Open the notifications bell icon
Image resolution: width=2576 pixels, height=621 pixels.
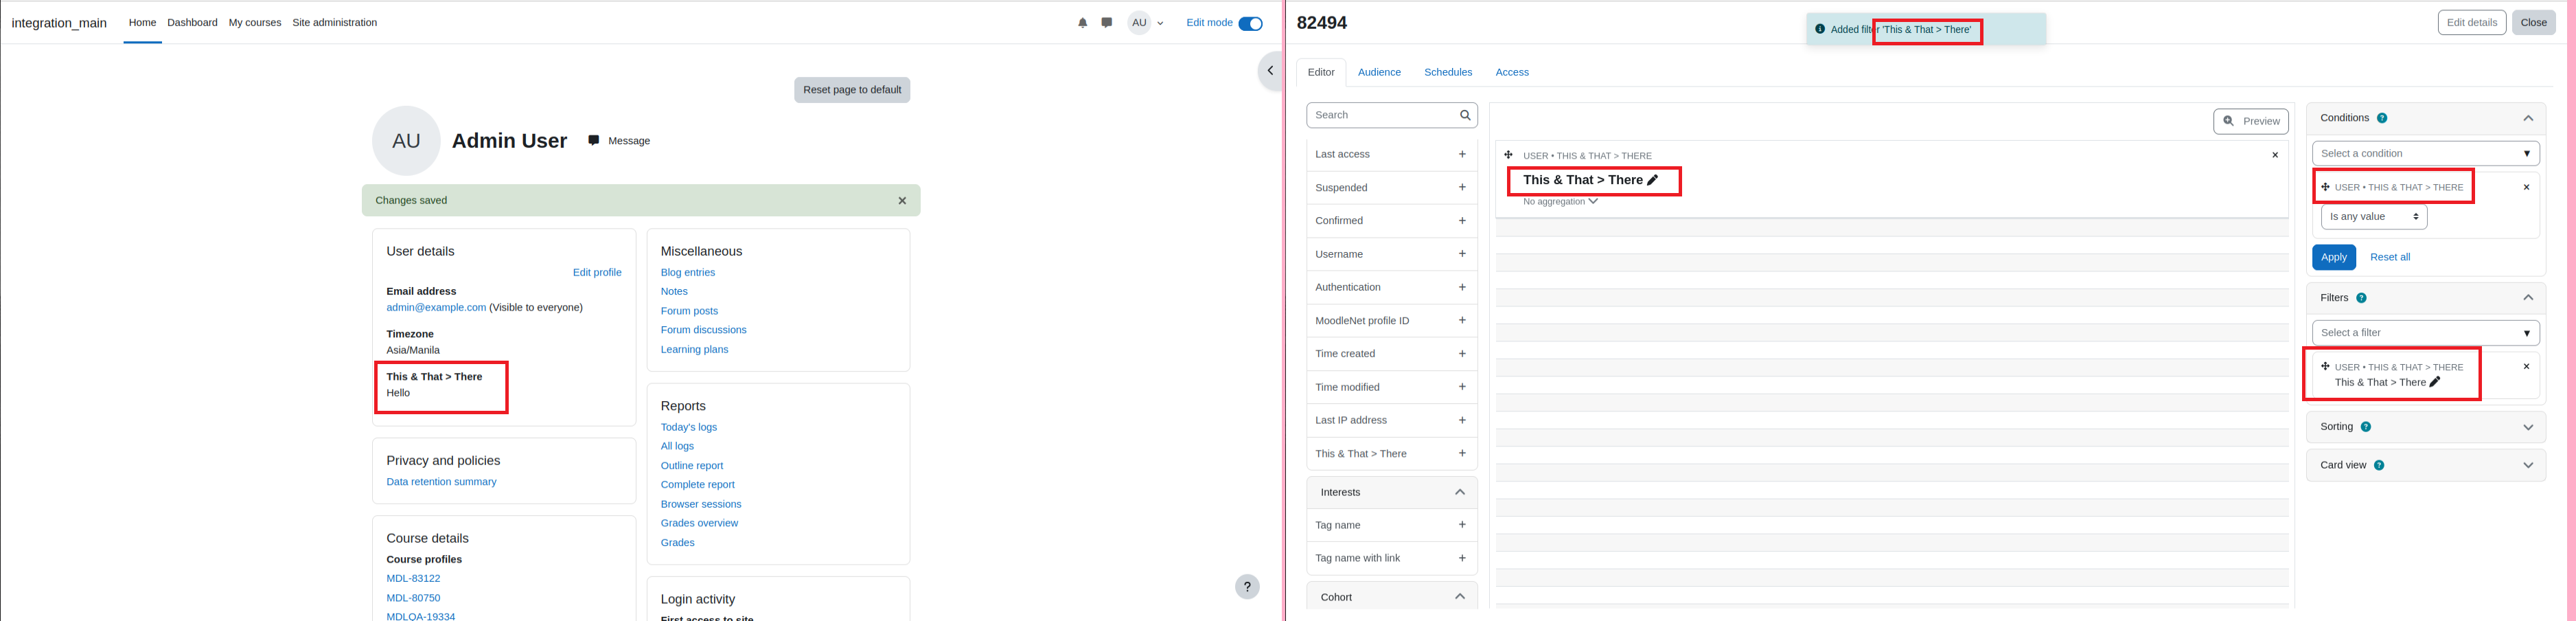(x=1082, y=23)
